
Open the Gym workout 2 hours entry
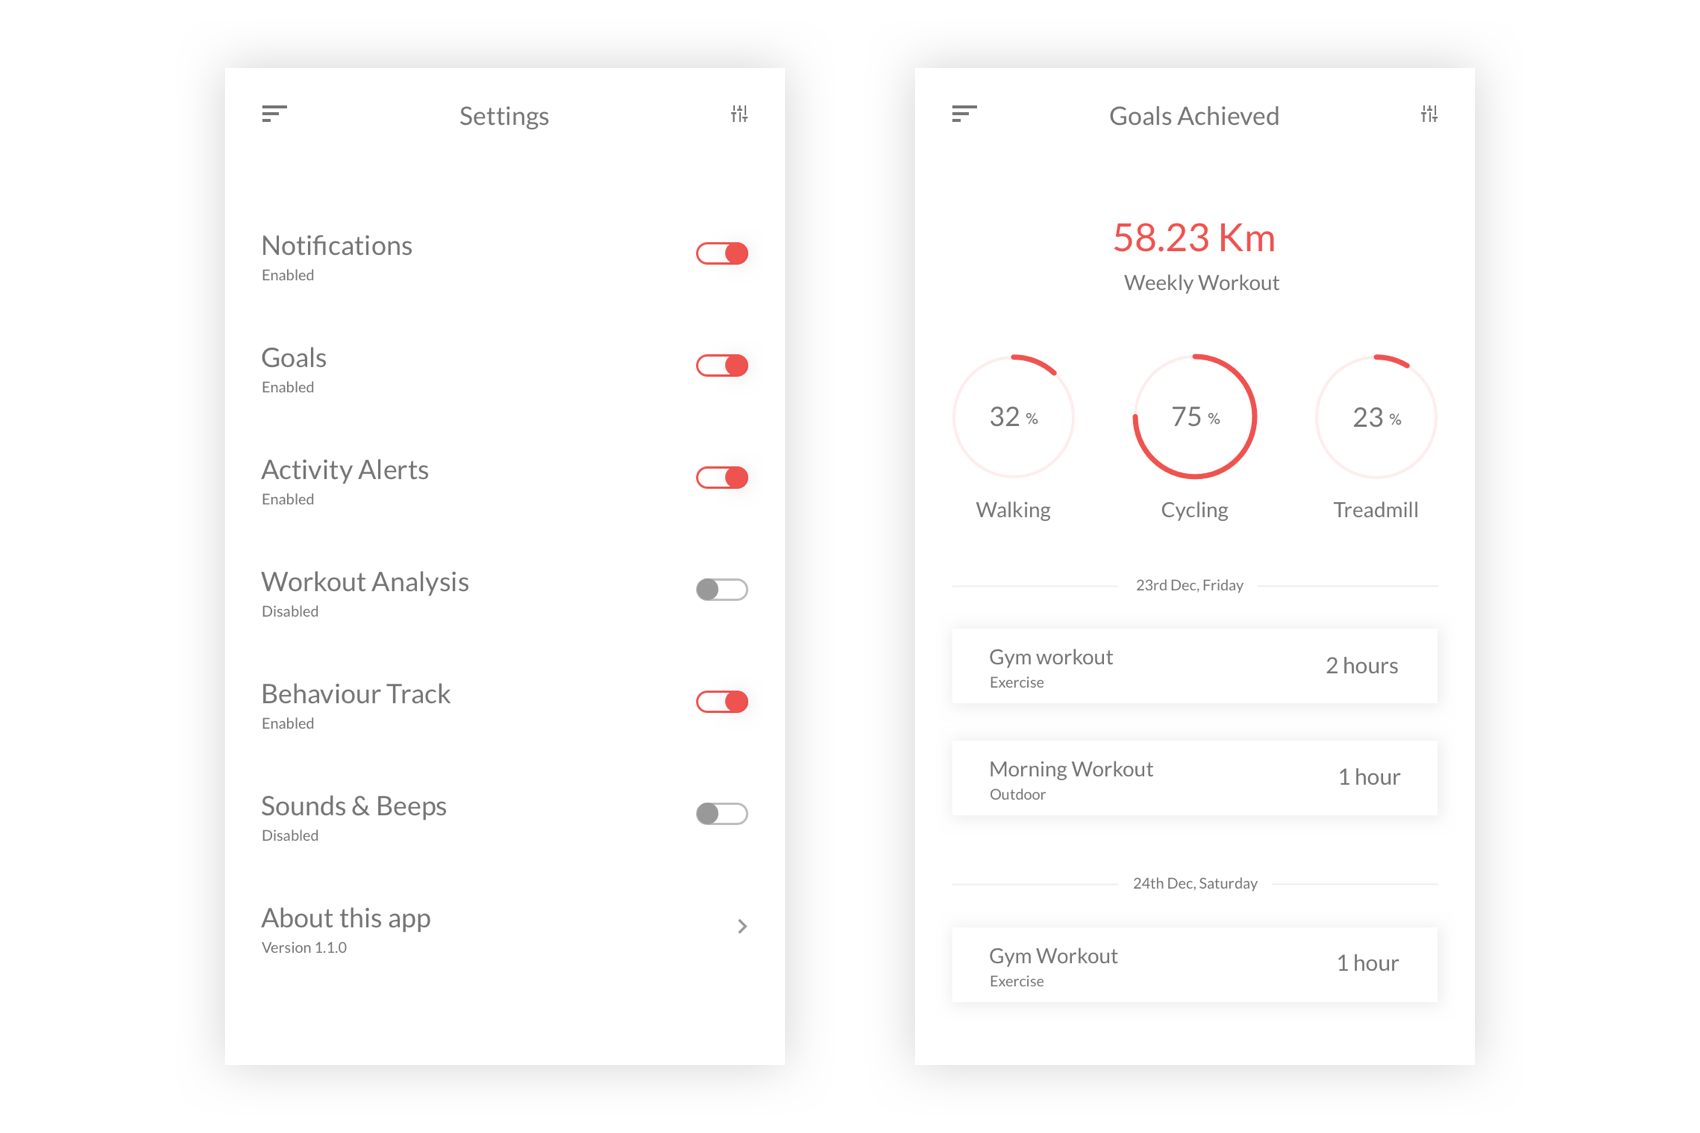pos(1194,665)
